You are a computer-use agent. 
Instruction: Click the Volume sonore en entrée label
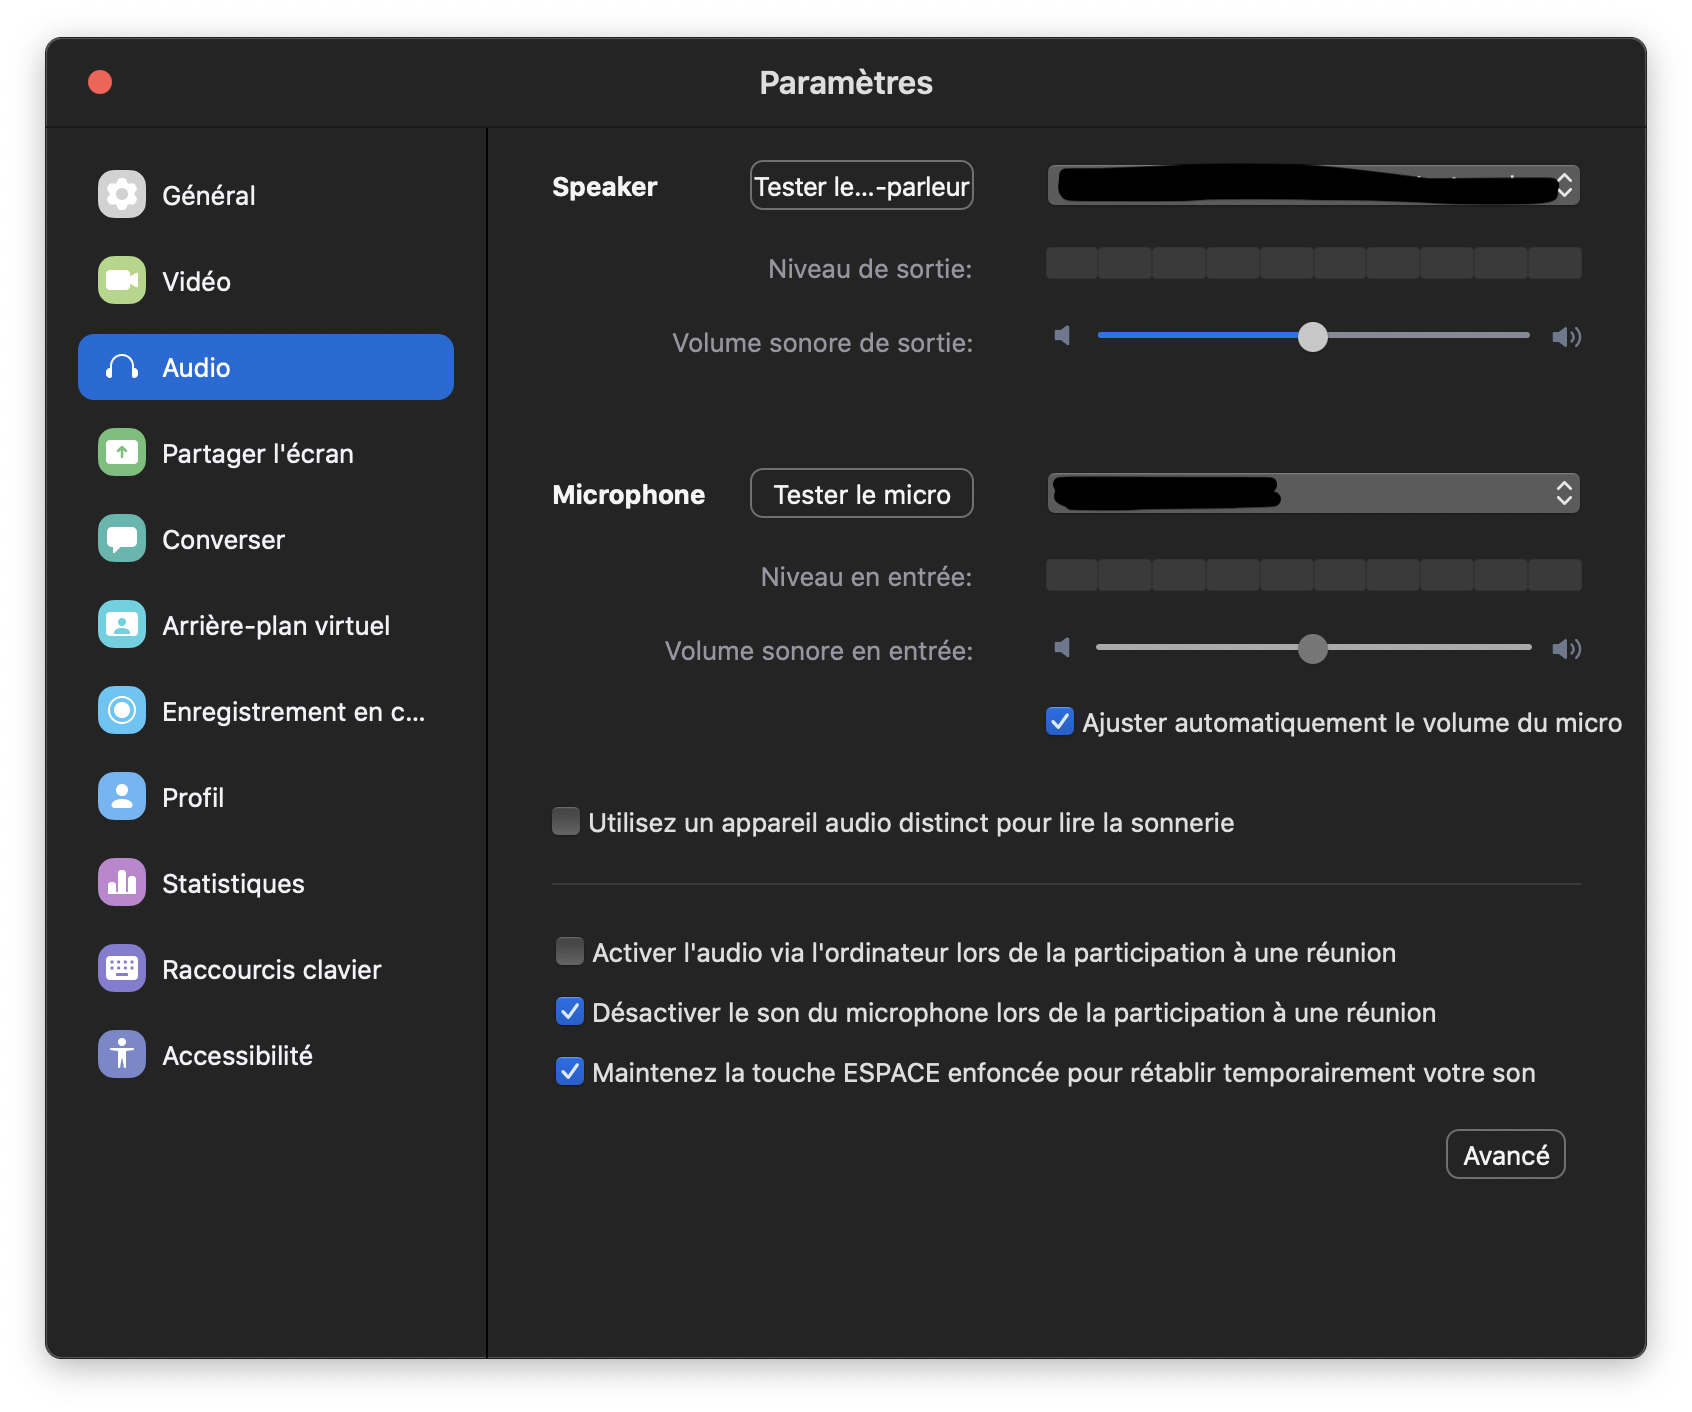point(819,651)
